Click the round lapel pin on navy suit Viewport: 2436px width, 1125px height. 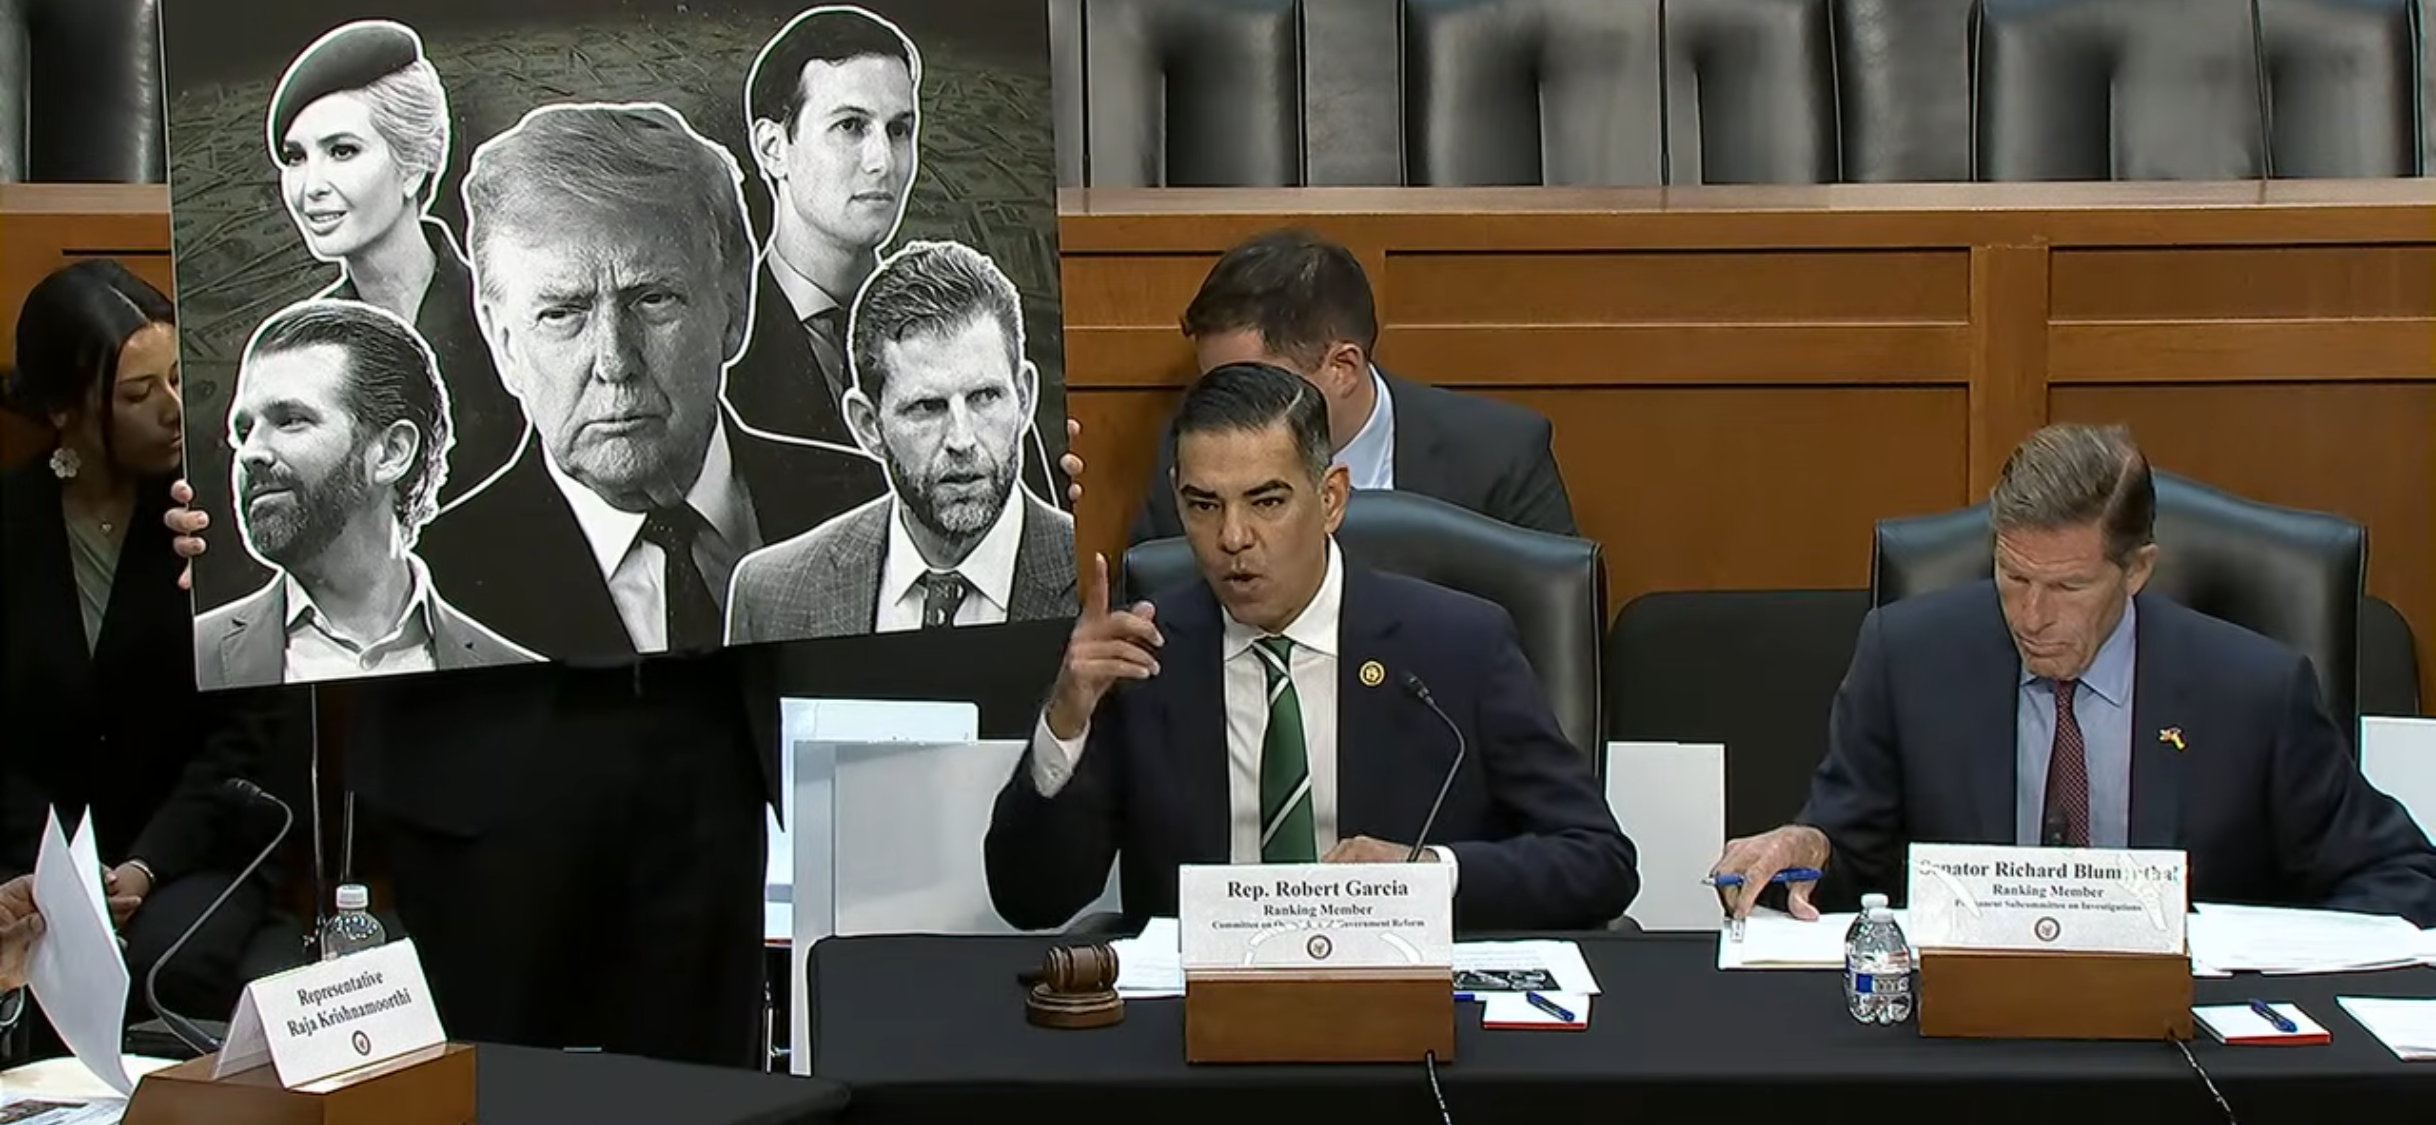pyautogui.click(x=1371, y=672)
